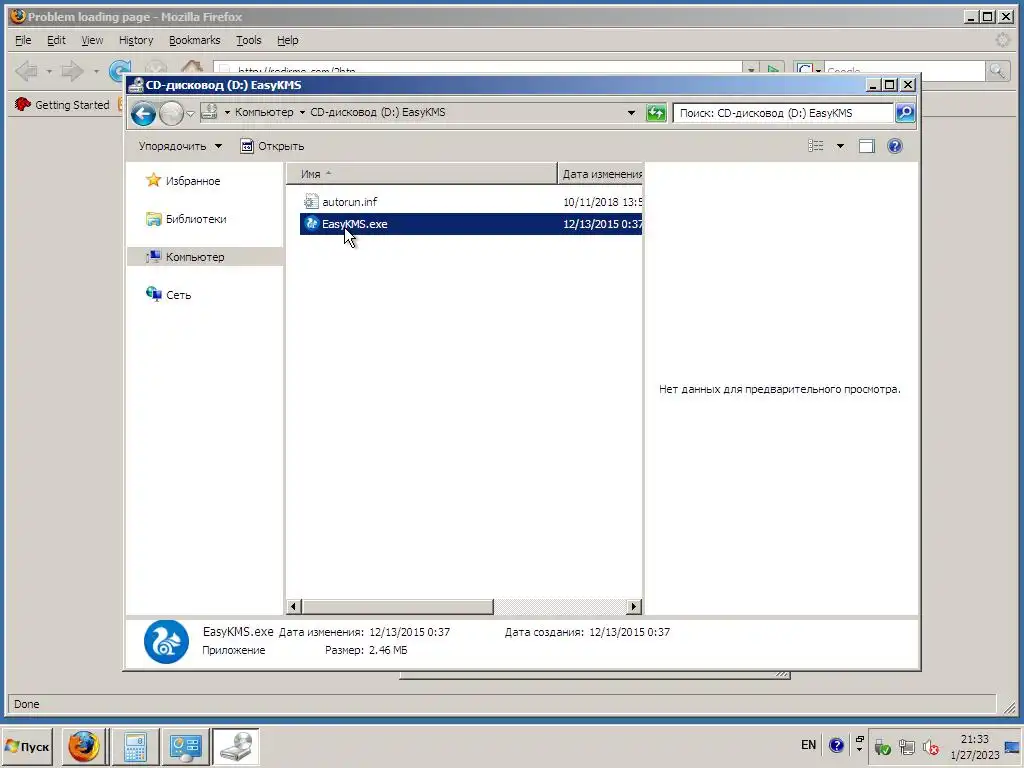
Task: Click the Дата изменения value in details pane
Action: click(x=409, y=632)
